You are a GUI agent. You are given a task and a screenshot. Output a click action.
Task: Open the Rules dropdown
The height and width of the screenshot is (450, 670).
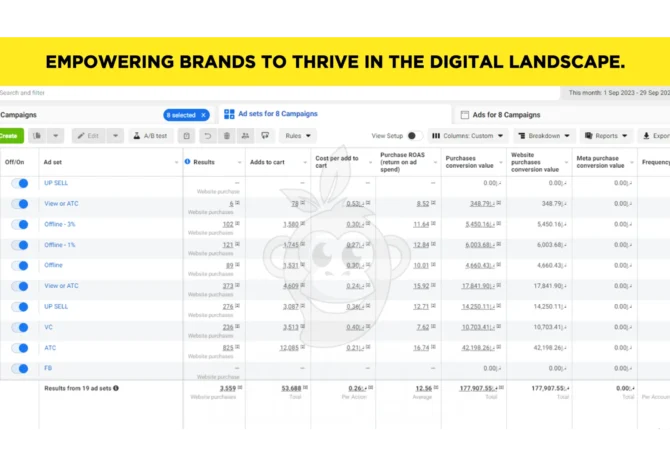[x=298, y=136]
